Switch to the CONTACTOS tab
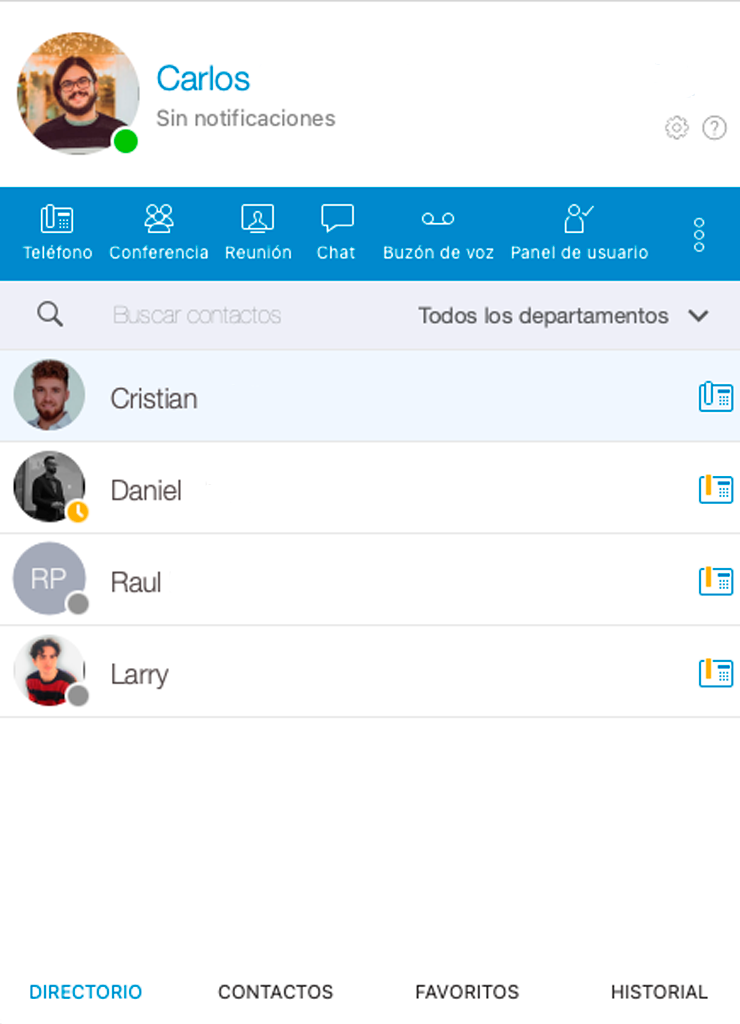 276,992
